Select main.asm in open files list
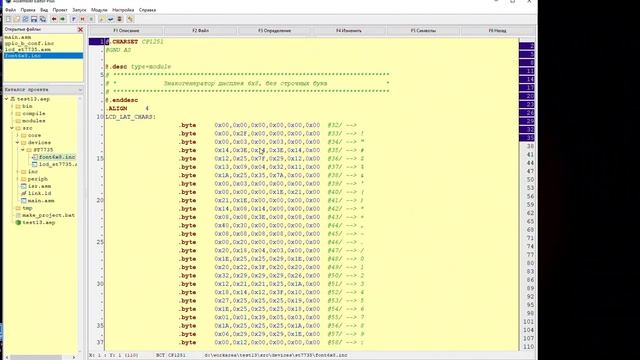640x360 pixels. click(18, 37)
